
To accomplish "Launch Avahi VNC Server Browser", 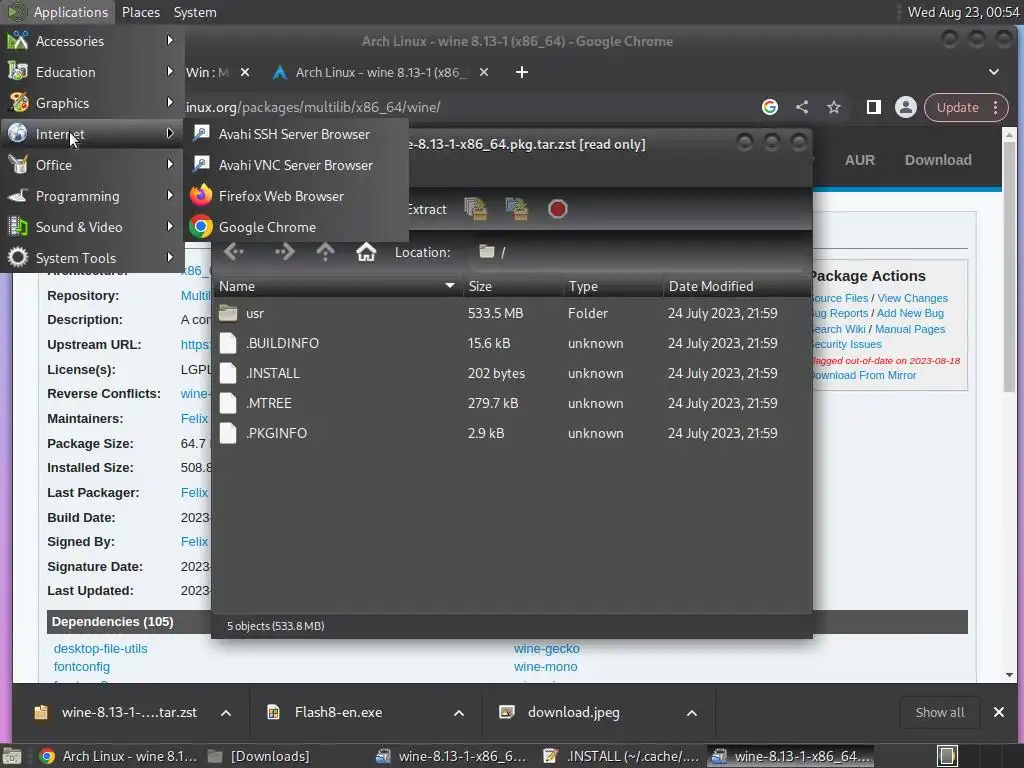I will point(296,165).
